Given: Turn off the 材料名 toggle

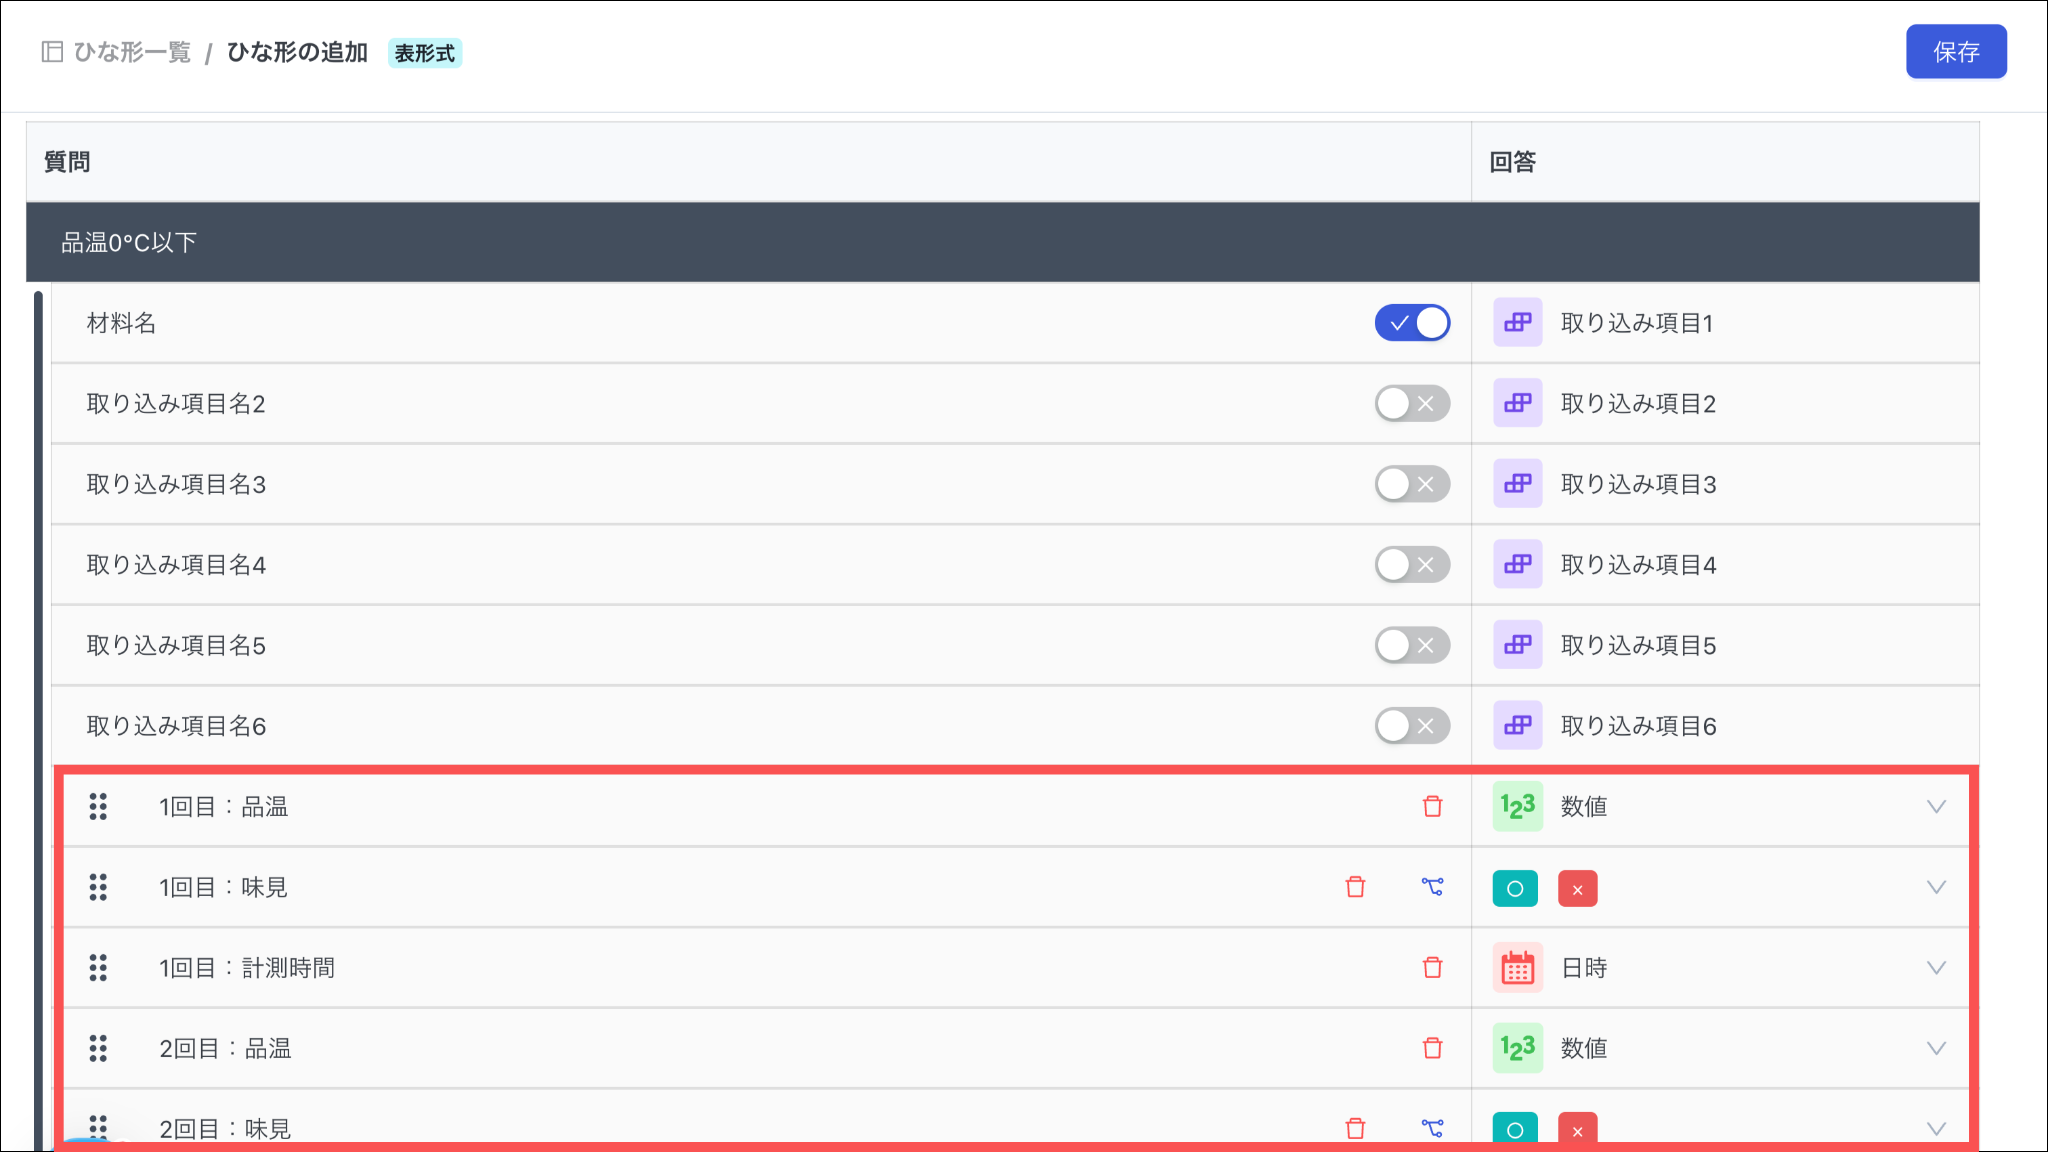Looking at the screenshot, I should tap(1412, 323).
